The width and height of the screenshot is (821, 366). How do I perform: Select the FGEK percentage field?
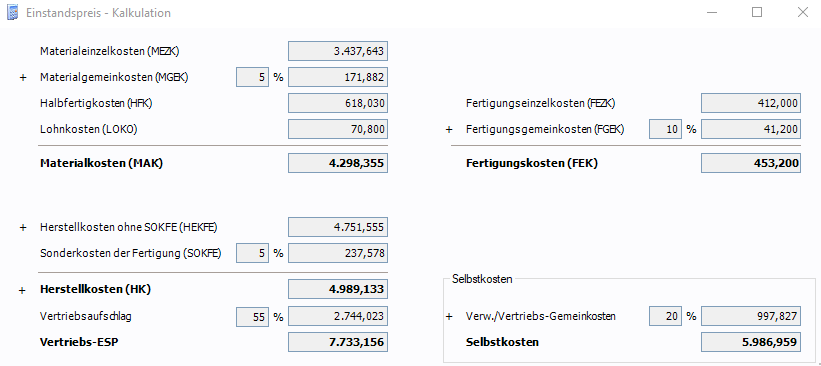tap(665, 129)
